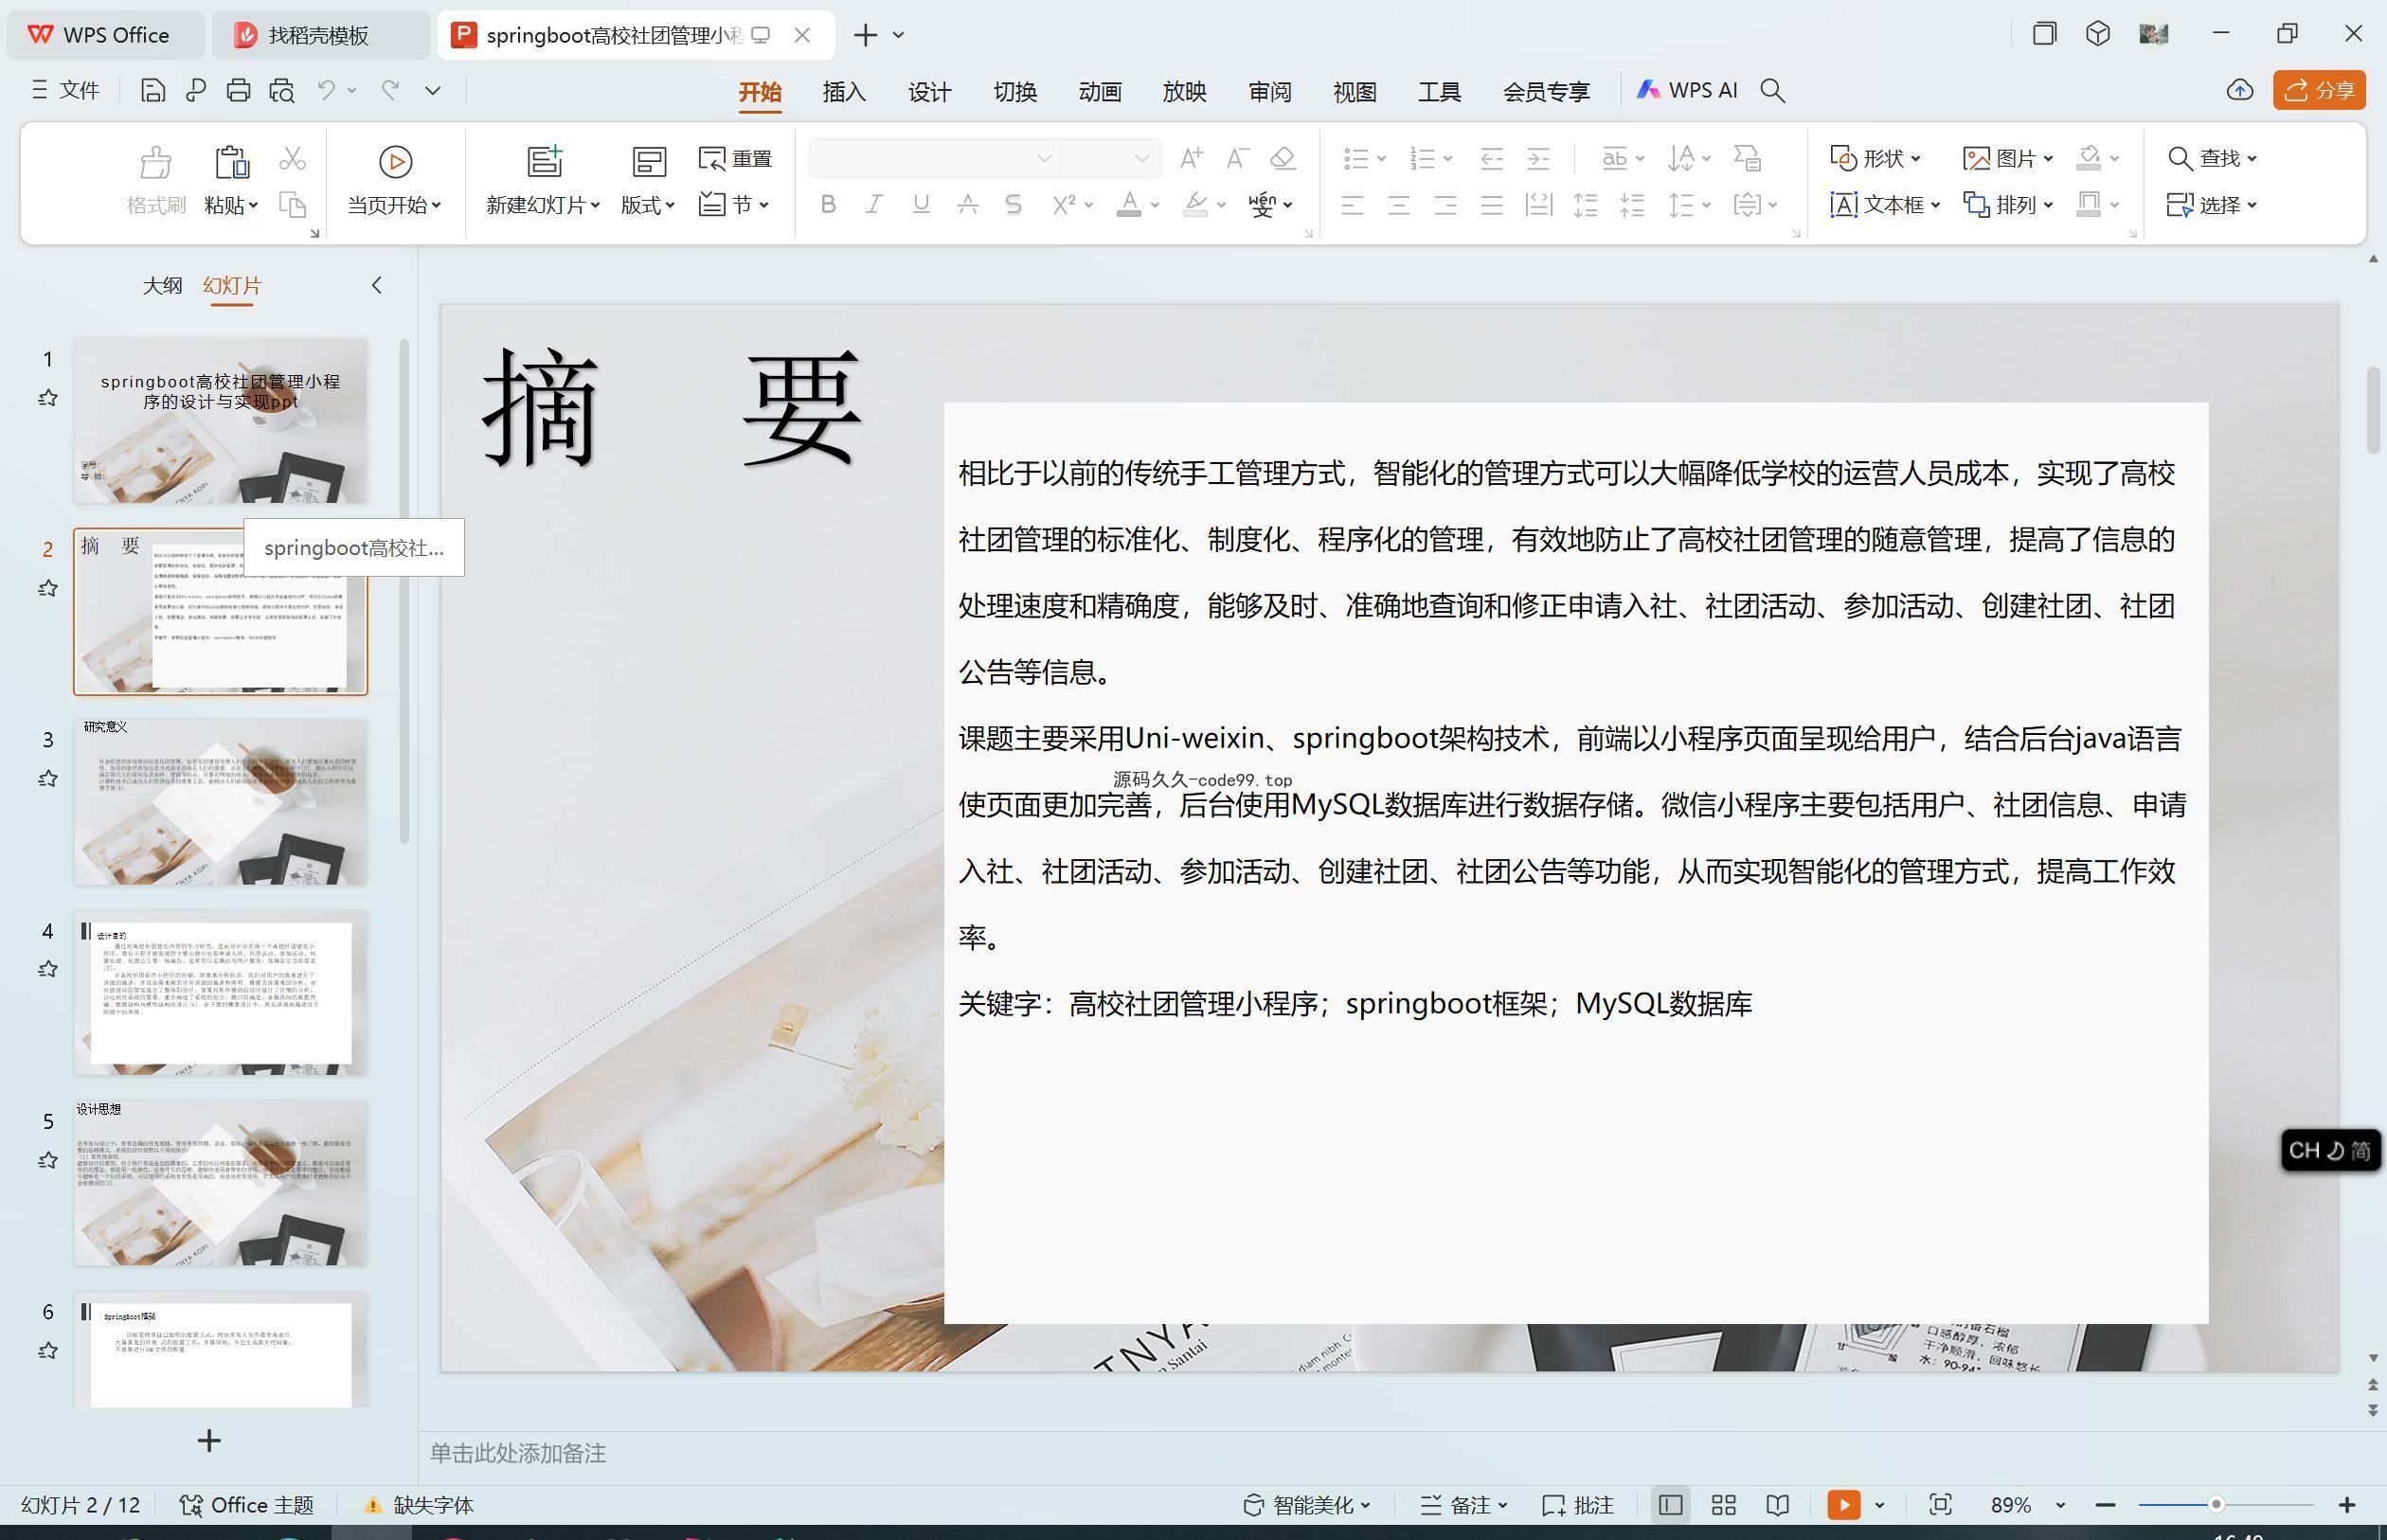This screenshot has width=2387, height=1540.
Task: Open WPS AI assistant
Action: 1686,90
